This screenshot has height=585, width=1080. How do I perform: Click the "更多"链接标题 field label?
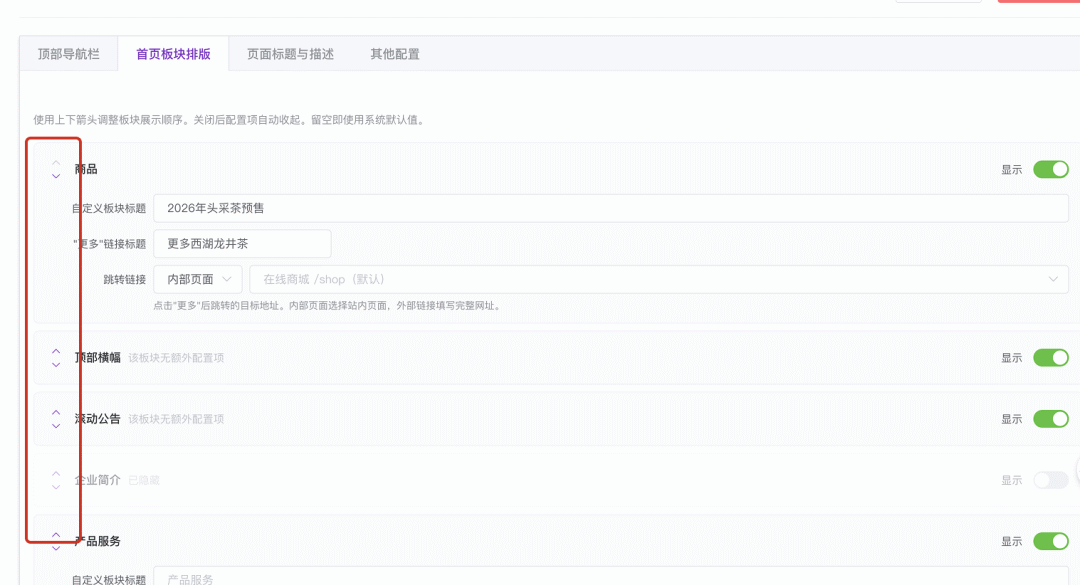click(x=110, y=244)
